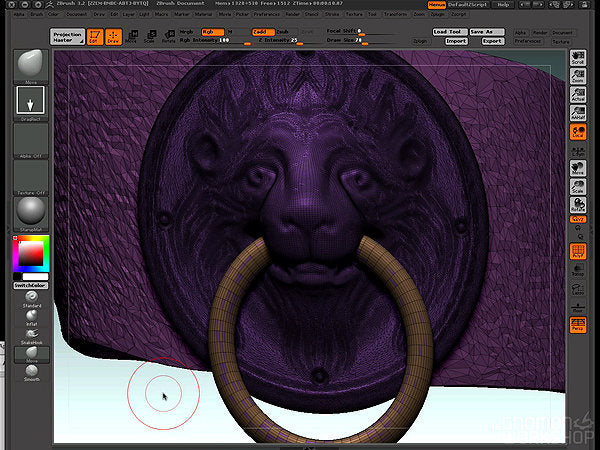The width and height of the screenshot is (600, 450).
Task: Click the Scroll canvas navigation icon
Action: point(578,59)
